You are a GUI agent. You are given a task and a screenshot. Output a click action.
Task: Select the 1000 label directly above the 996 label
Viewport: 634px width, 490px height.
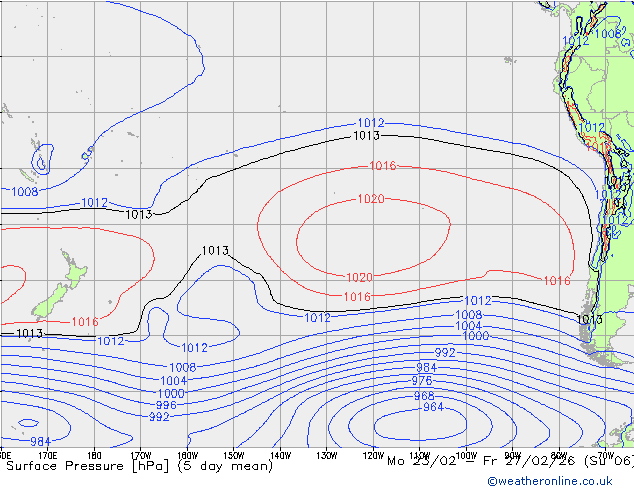tap(171, 394)
